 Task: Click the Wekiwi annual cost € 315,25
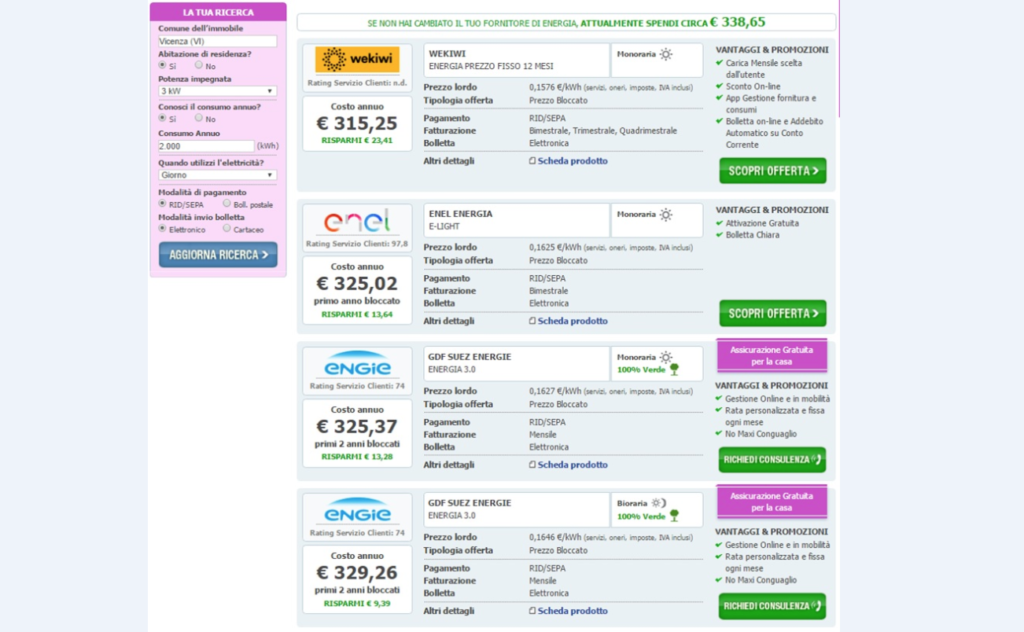coord(357,123)
